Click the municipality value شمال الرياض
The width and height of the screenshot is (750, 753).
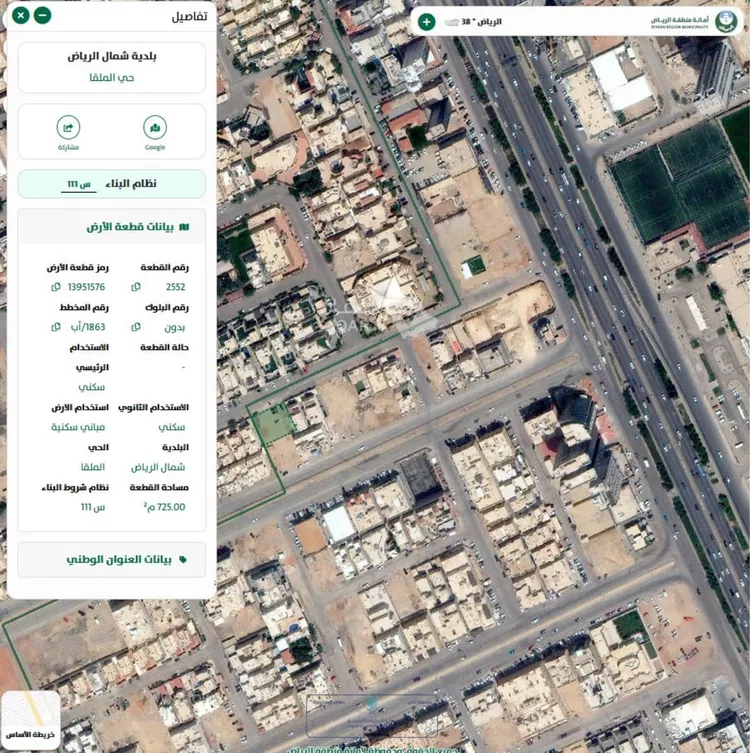coord(158,467)
